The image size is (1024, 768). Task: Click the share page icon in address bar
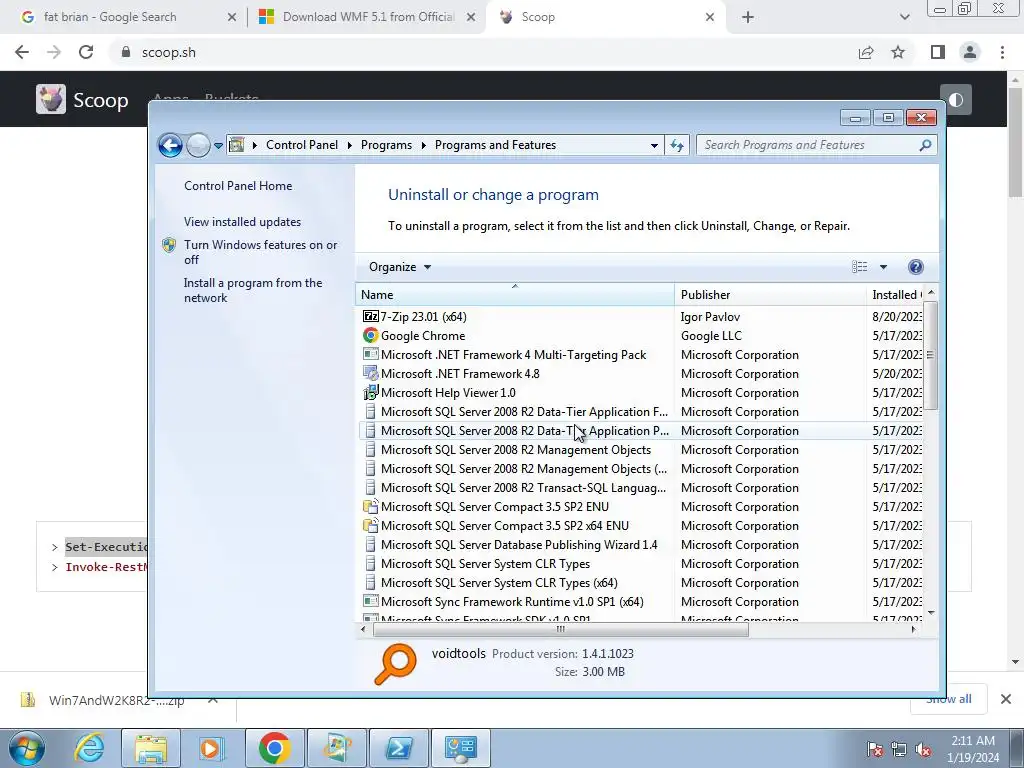[866, 52]
